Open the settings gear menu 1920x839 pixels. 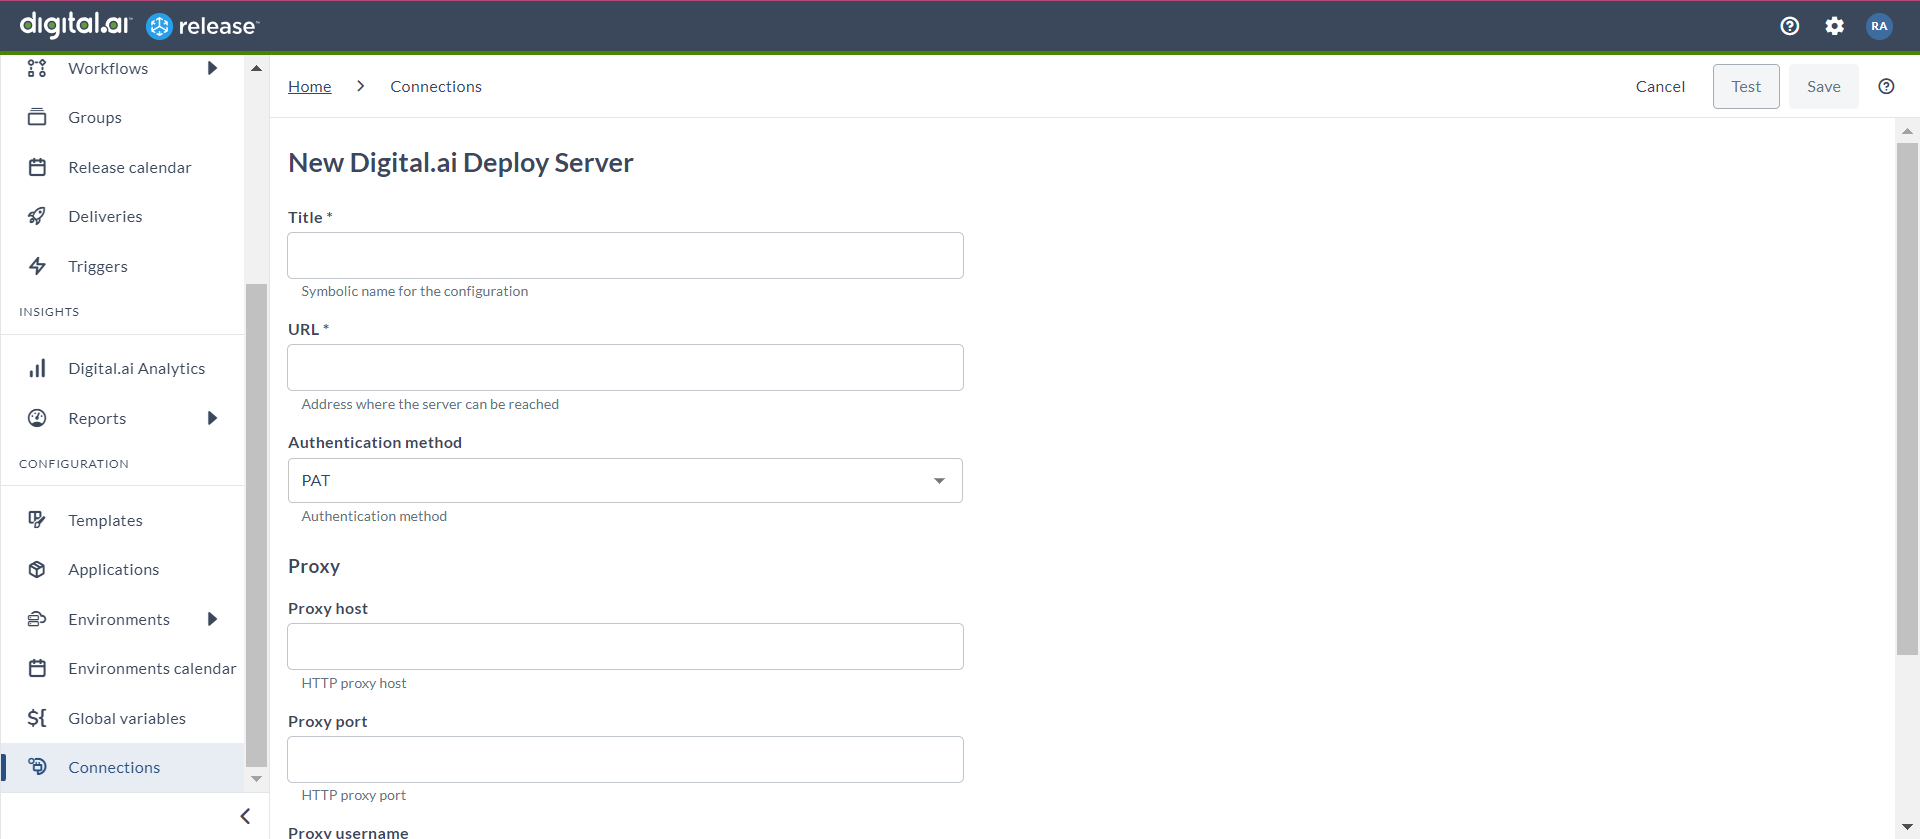click(x=1834, y=26)
